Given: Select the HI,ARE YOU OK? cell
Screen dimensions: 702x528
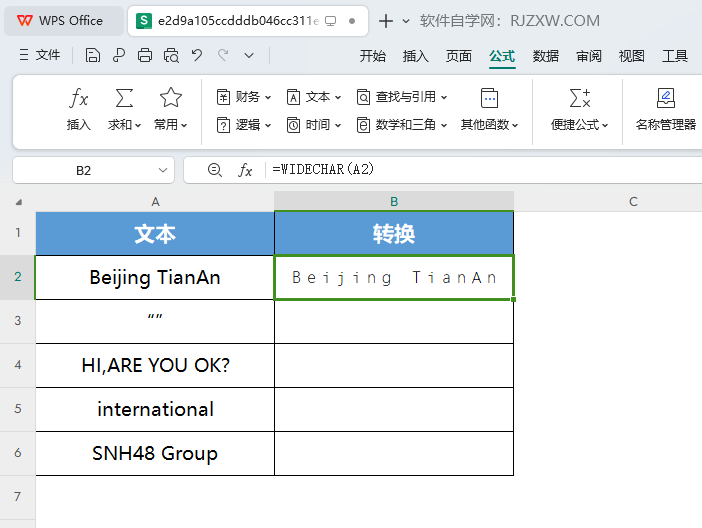Looking at the screenshot, I should point(155,365).
